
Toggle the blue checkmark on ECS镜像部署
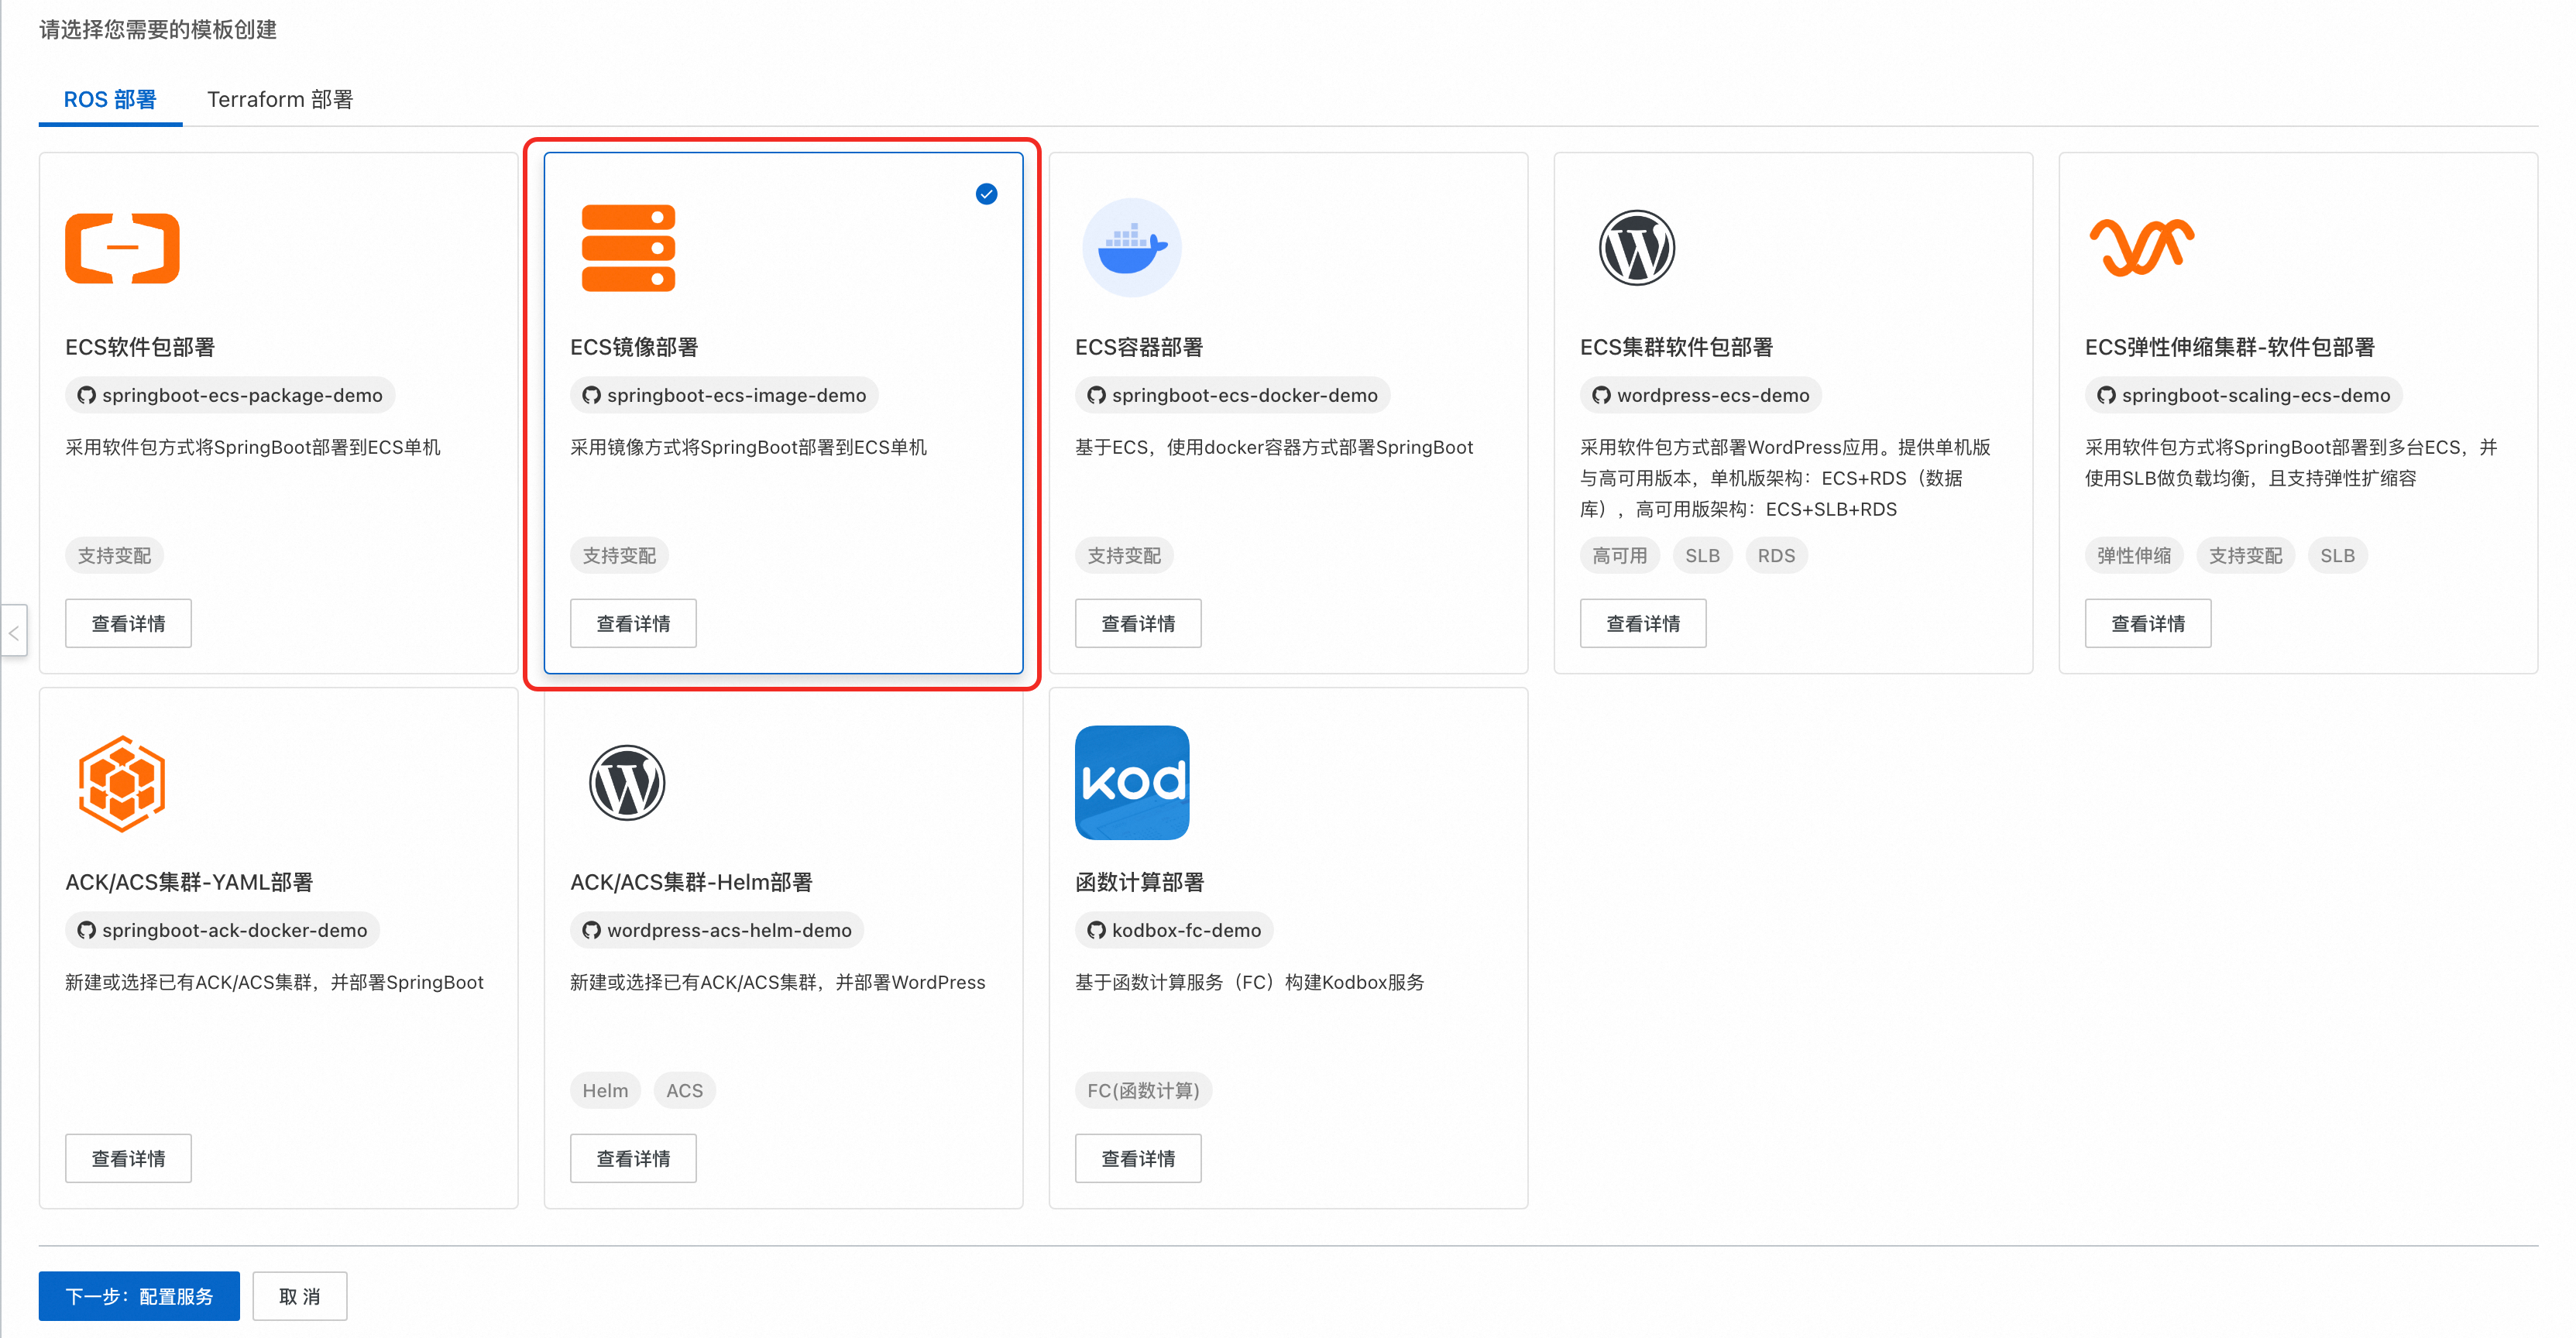(986, 194)
